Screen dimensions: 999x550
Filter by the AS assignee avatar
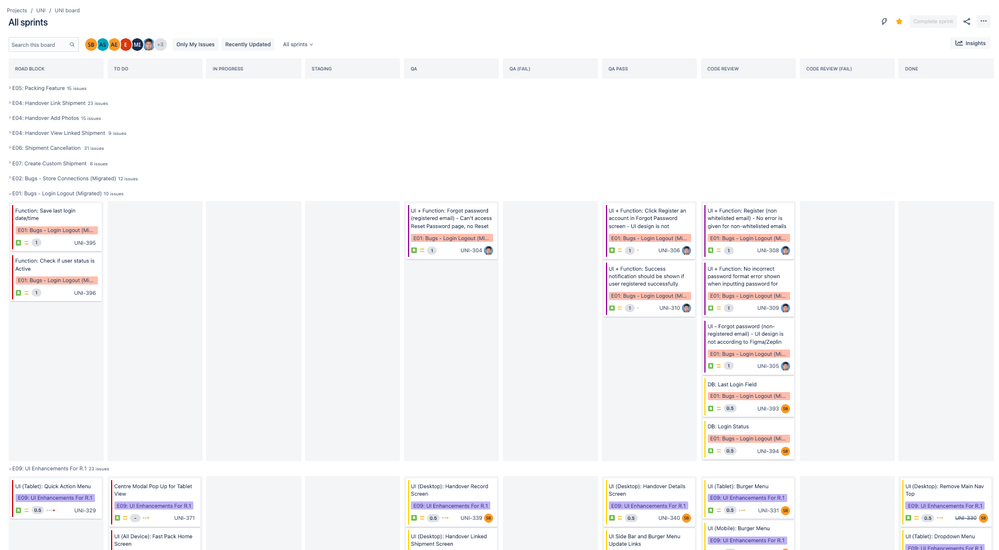pyautogui.click(x=103, y=45)
